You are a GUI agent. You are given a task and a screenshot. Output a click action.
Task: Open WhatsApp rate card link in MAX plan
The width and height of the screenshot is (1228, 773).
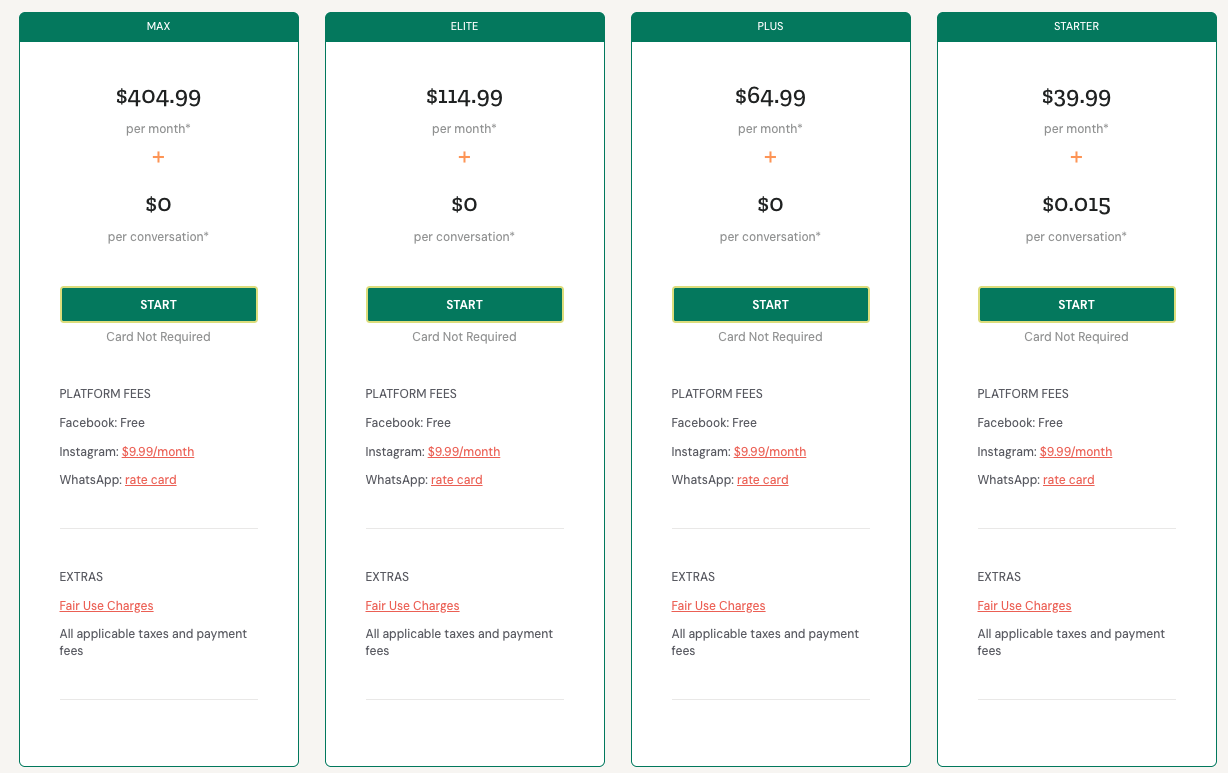coord(151,480)
